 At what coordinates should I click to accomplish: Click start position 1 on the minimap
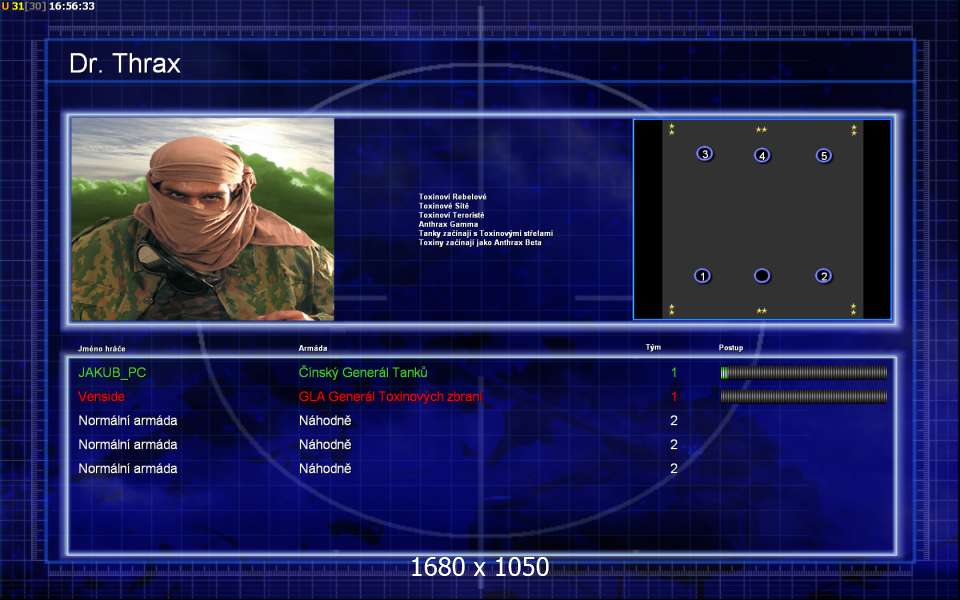703,276
